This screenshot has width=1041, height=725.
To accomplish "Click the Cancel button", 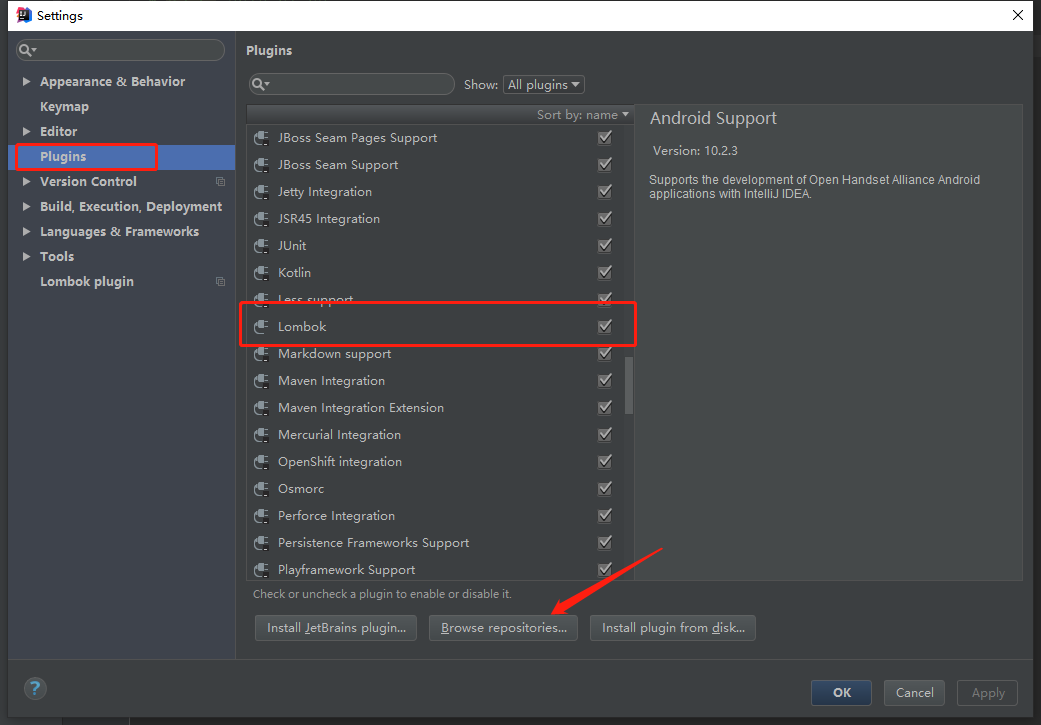I will tap(914, 692).
